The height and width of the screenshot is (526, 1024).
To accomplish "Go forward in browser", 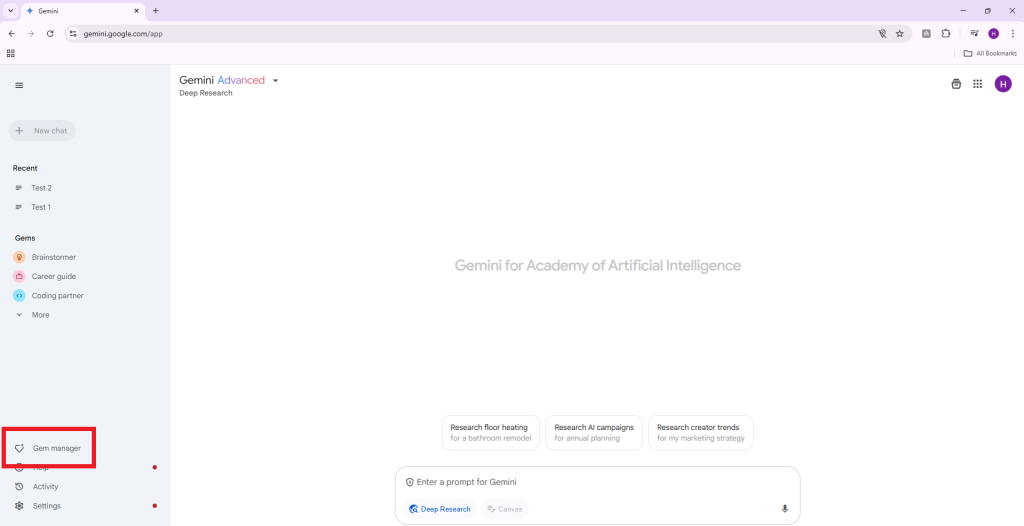I will pos(31,33).
